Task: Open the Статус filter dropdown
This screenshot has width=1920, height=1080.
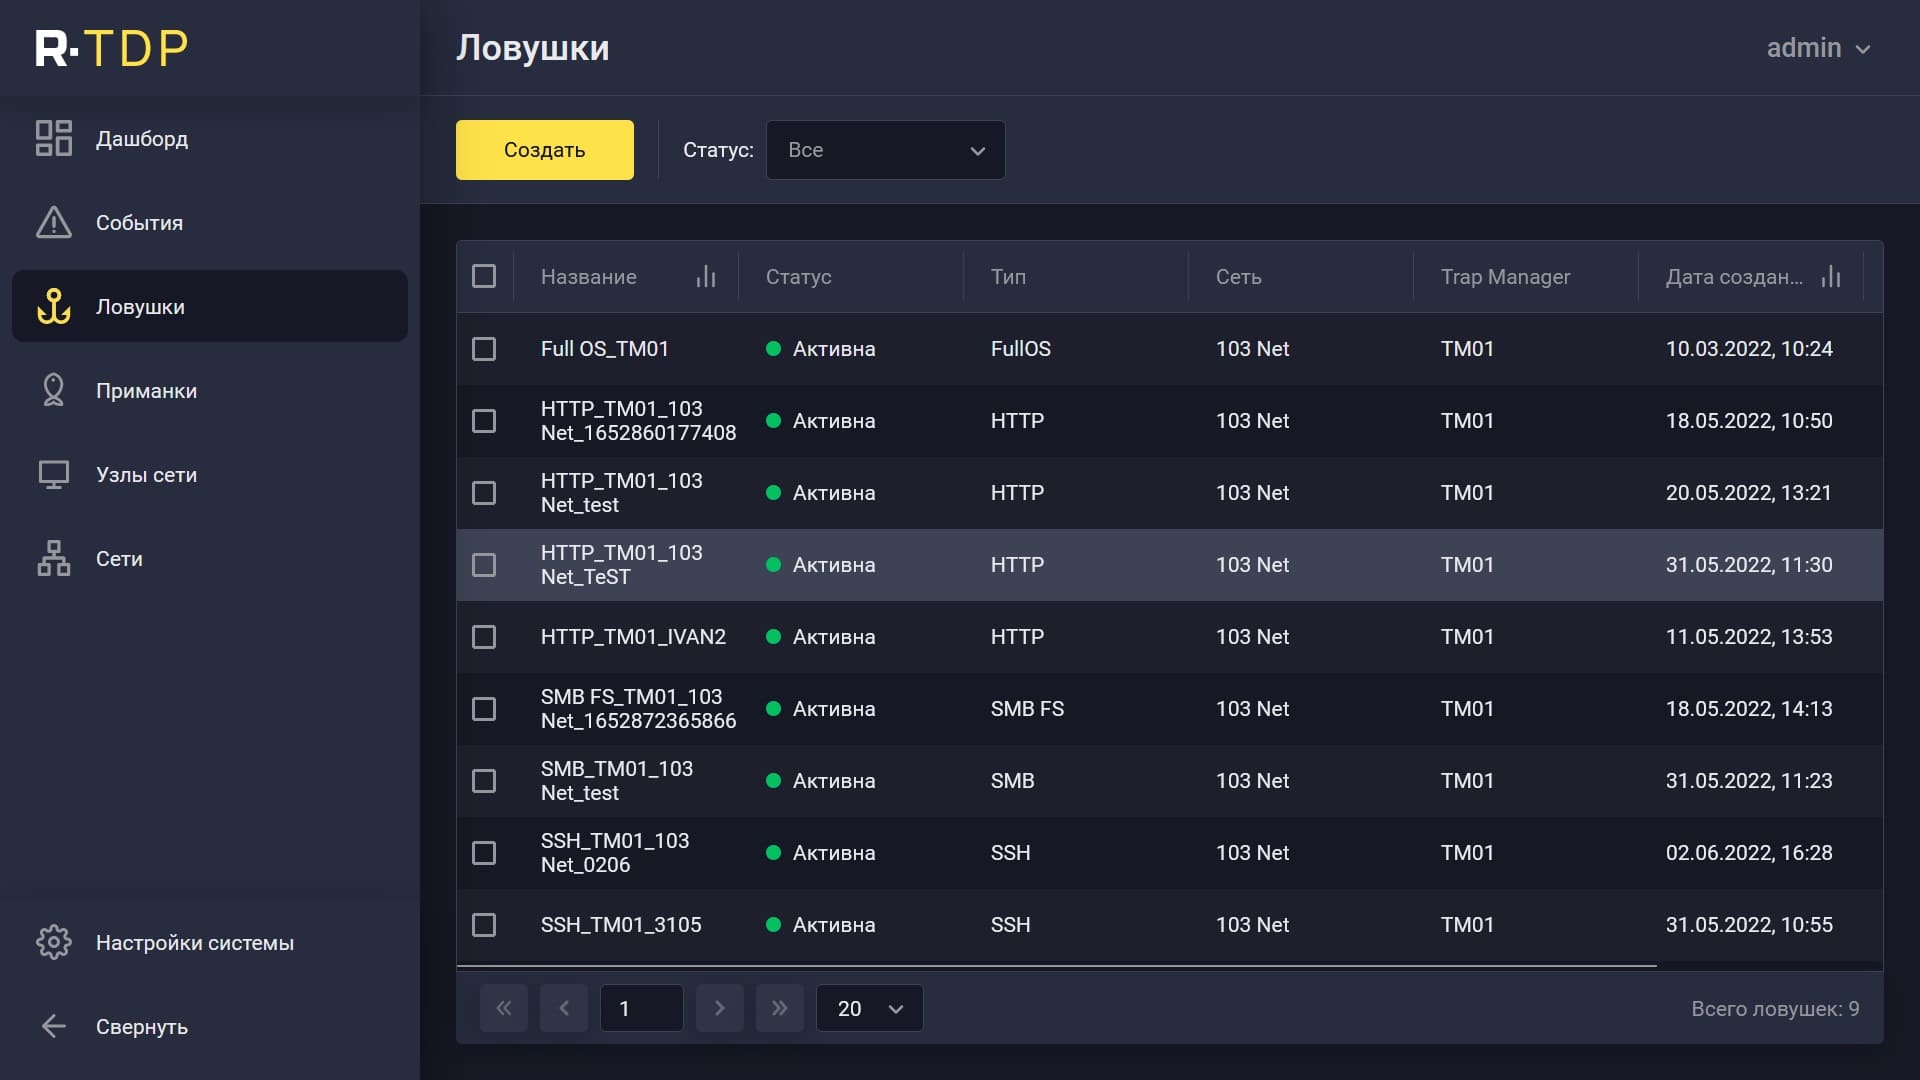Action: tap(885, 150)
